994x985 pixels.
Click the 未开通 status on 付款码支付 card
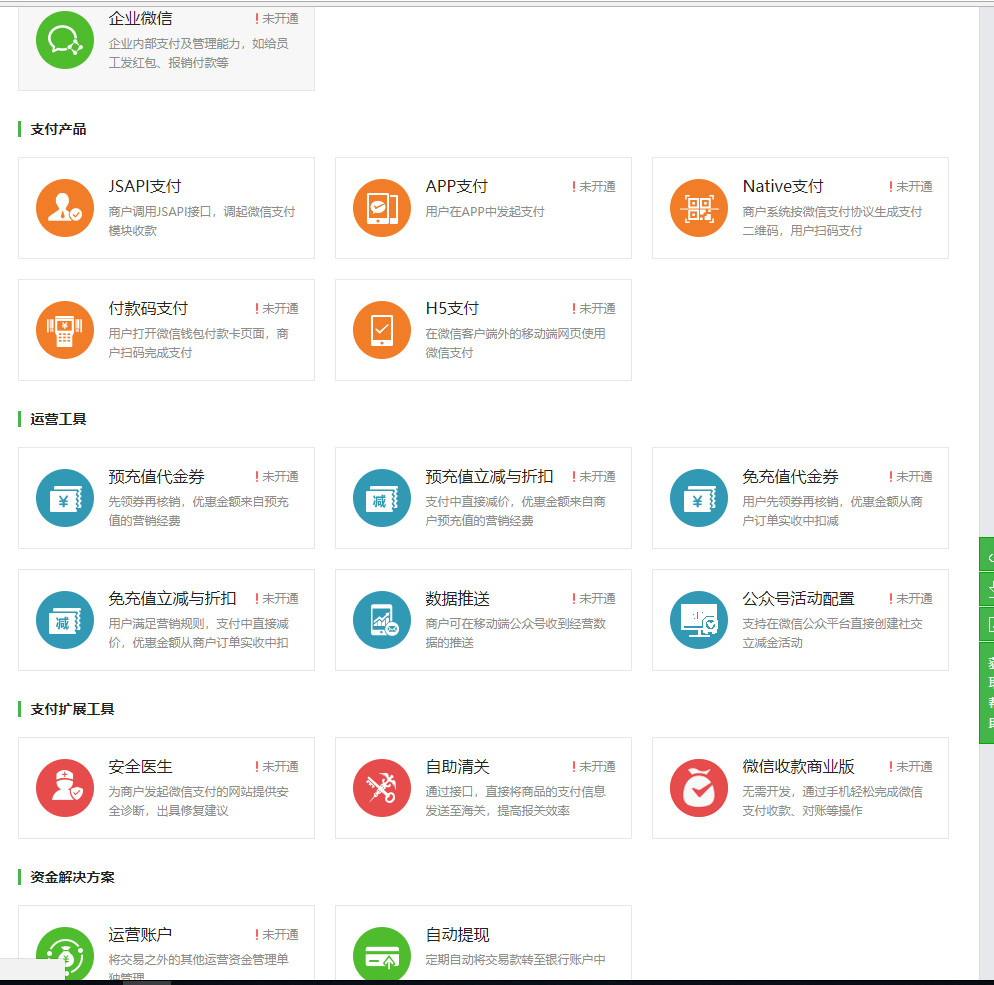pos(277,309)
